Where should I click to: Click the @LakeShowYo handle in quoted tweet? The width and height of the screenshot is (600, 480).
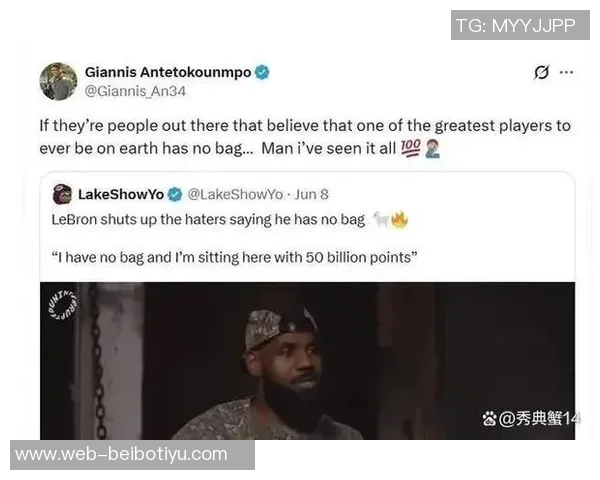point(236,194)
